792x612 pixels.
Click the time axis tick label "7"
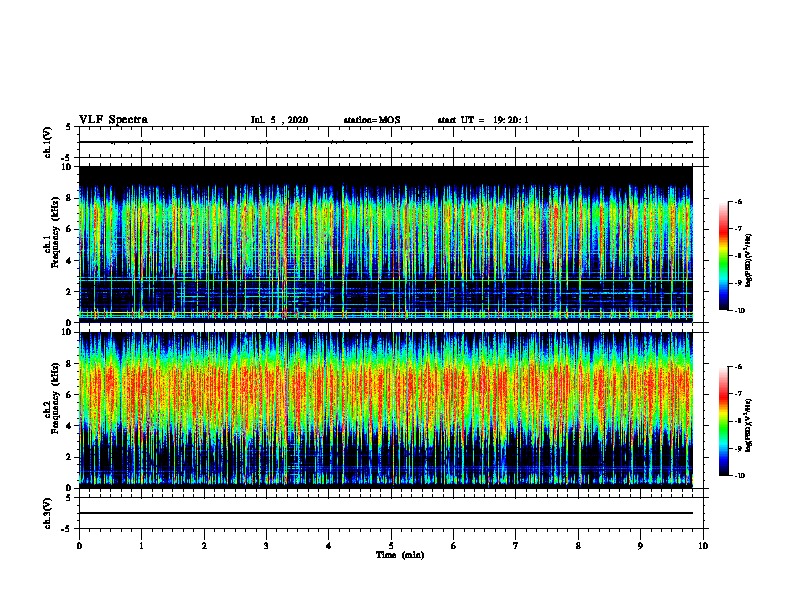(x=516, y=546)
